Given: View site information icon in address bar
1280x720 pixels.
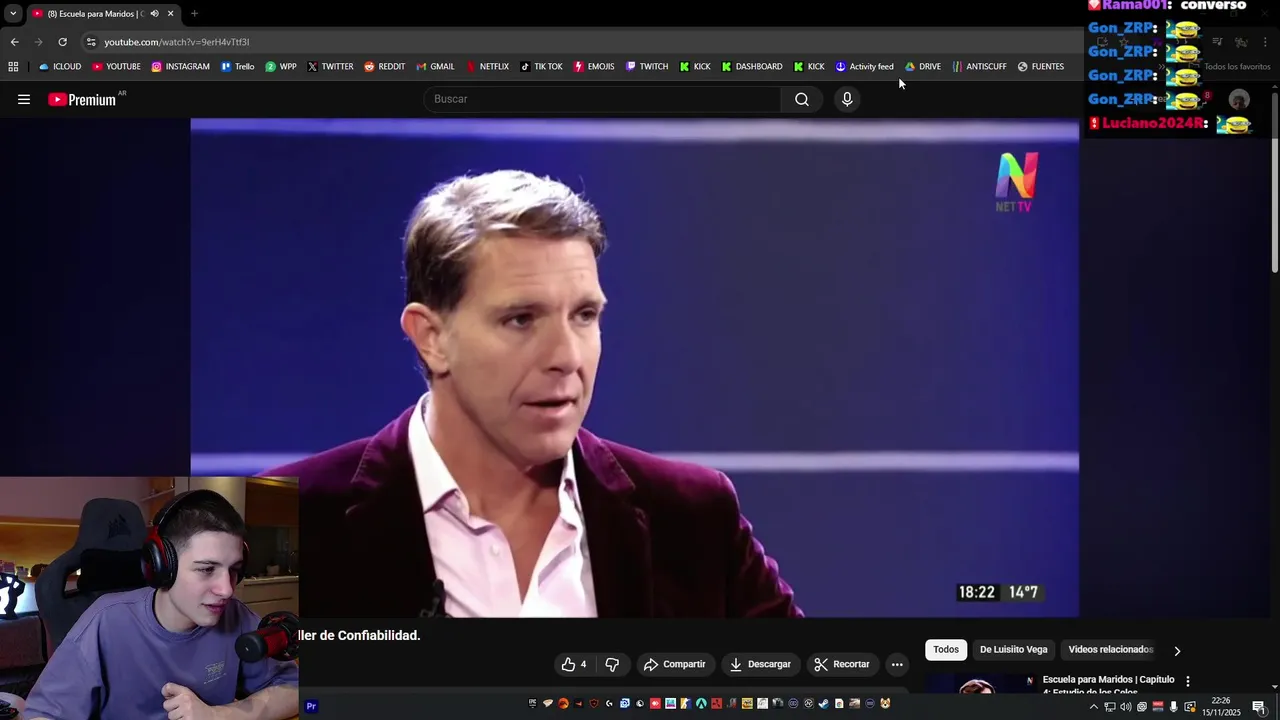Looking at the screenshot, I should (x=91, y=42).
